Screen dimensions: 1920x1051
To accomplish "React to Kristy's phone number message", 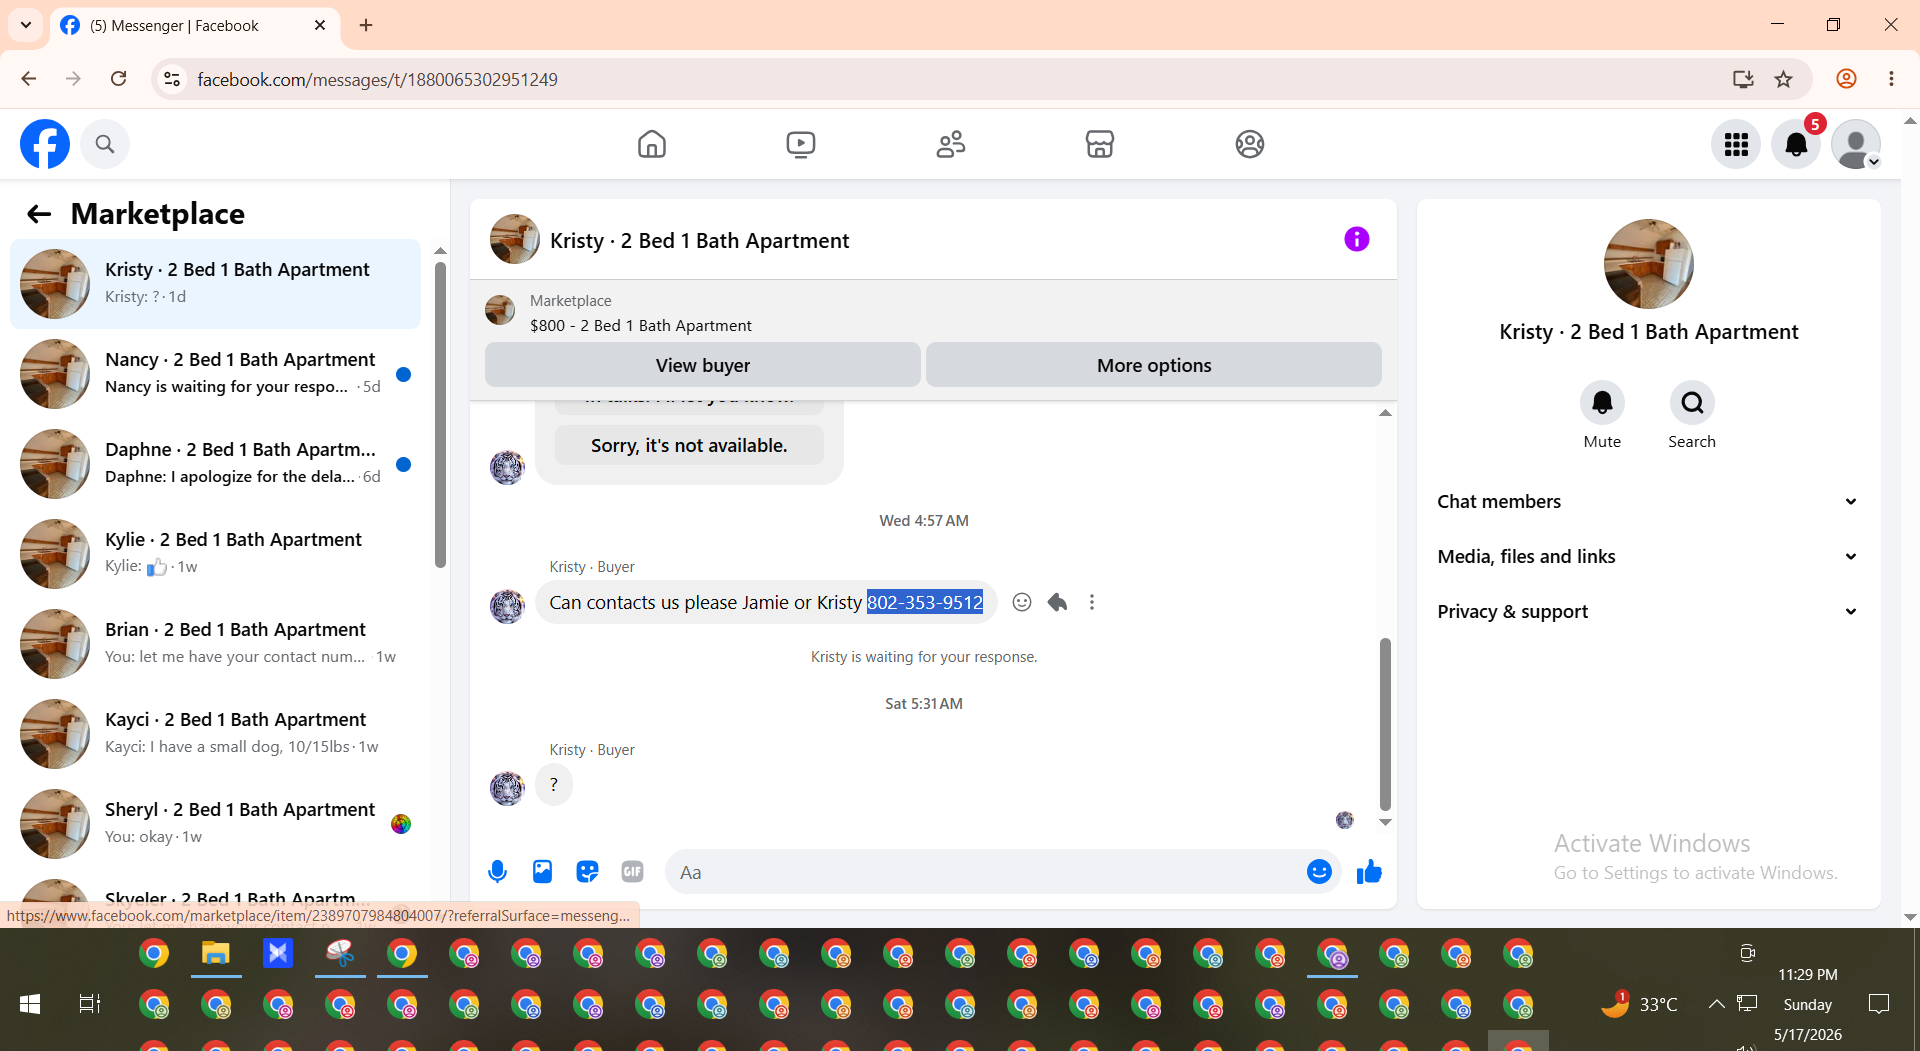I will pyautogui.click(x=1021, y=602).
